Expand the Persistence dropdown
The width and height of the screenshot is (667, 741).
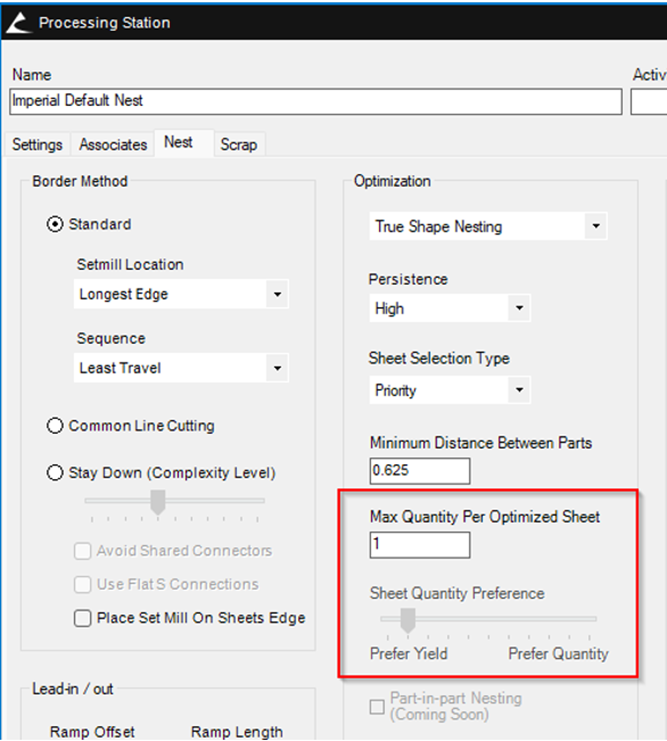pyautogui.click(x=448, y=309)
